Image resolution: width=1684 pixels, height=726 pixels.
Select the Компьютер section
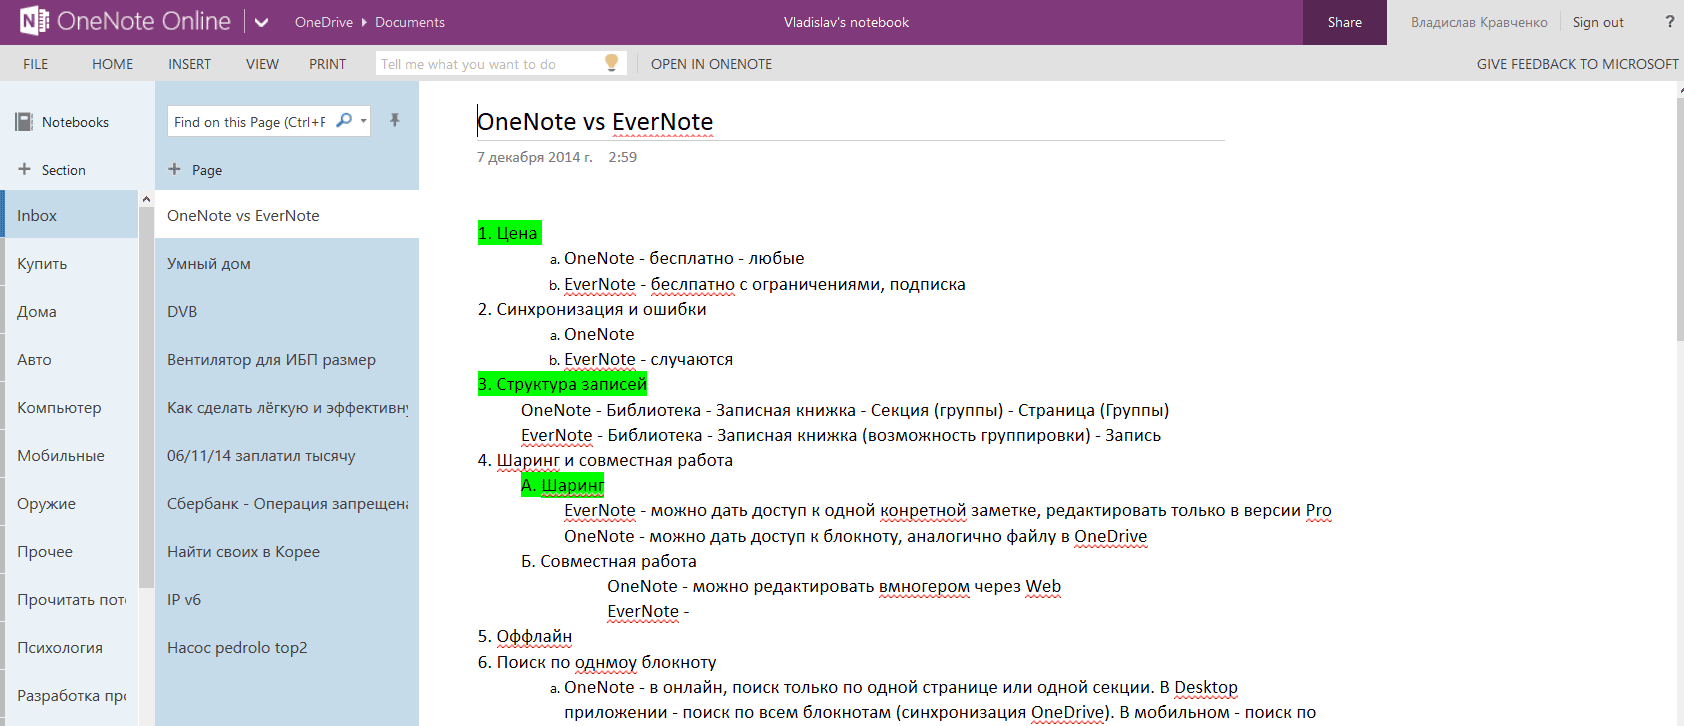[x=60, y=407]
